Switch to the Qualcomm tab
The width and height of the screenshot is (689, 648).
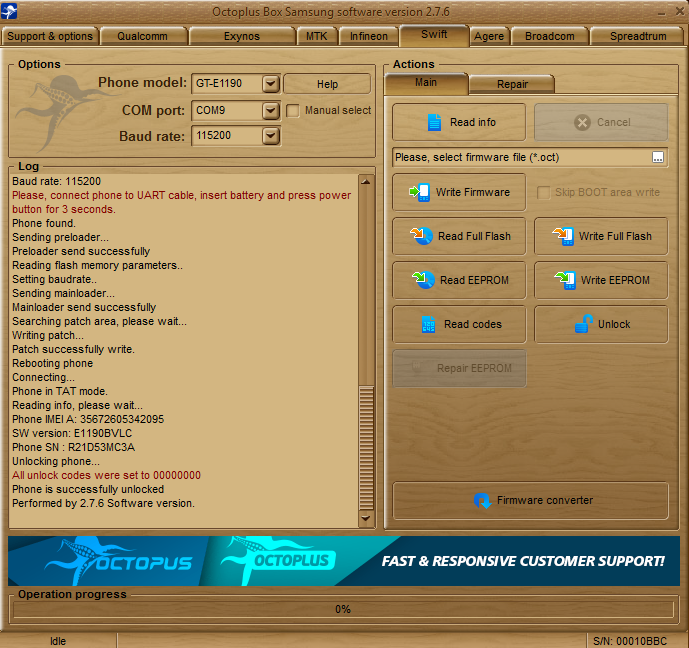pyautogui.click(x=142, y=36)
